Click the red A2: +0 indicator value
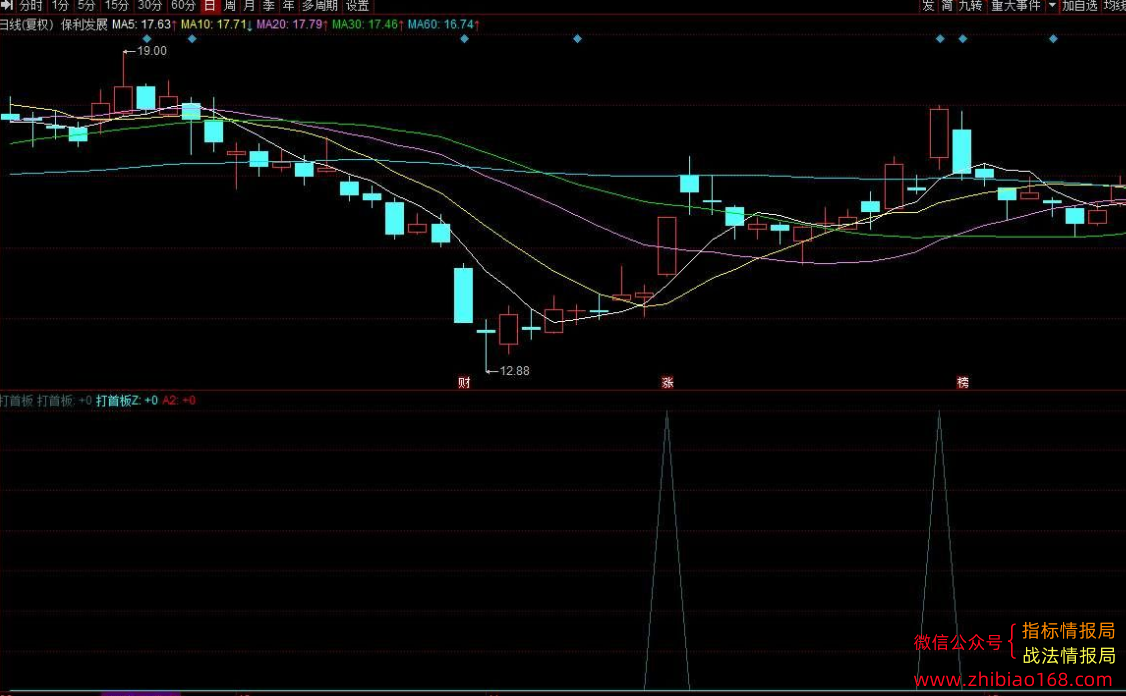The width and height of the screenshot is (1126, 696). [179, 400]
